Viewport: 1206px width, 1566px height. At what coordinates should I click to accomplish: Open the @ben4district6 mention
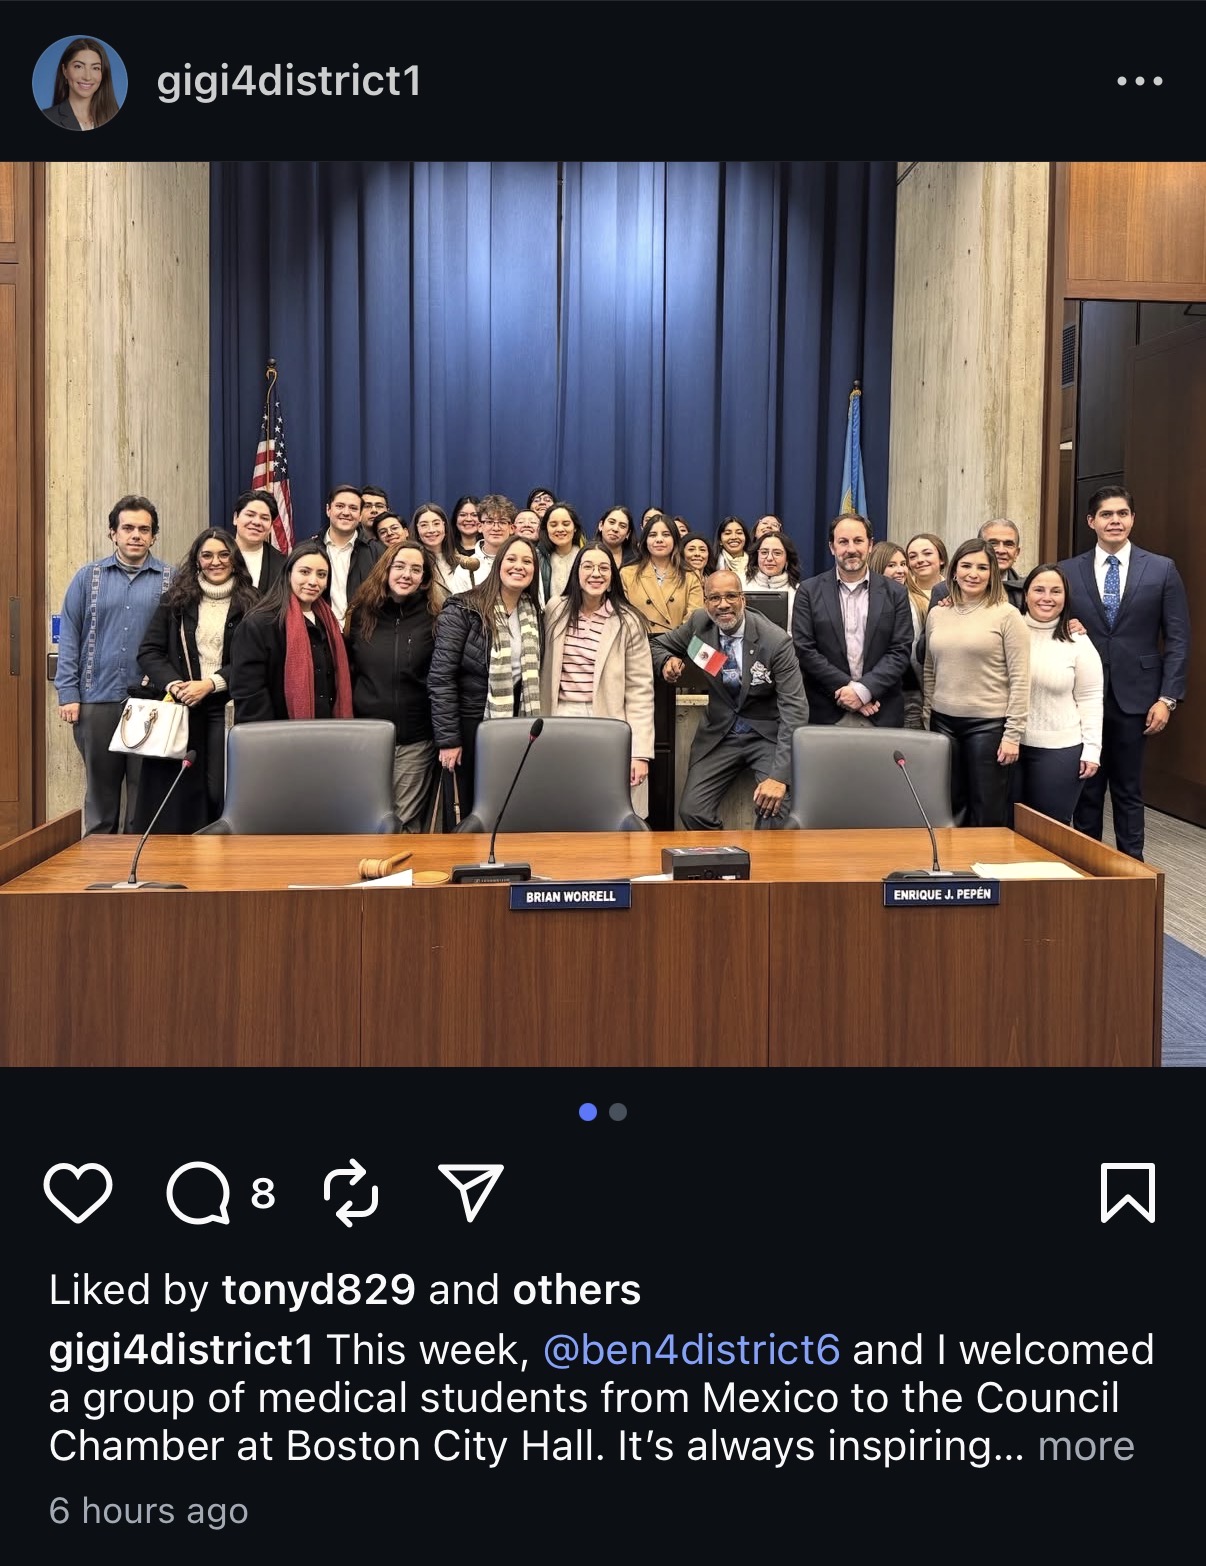point(691,1350)
